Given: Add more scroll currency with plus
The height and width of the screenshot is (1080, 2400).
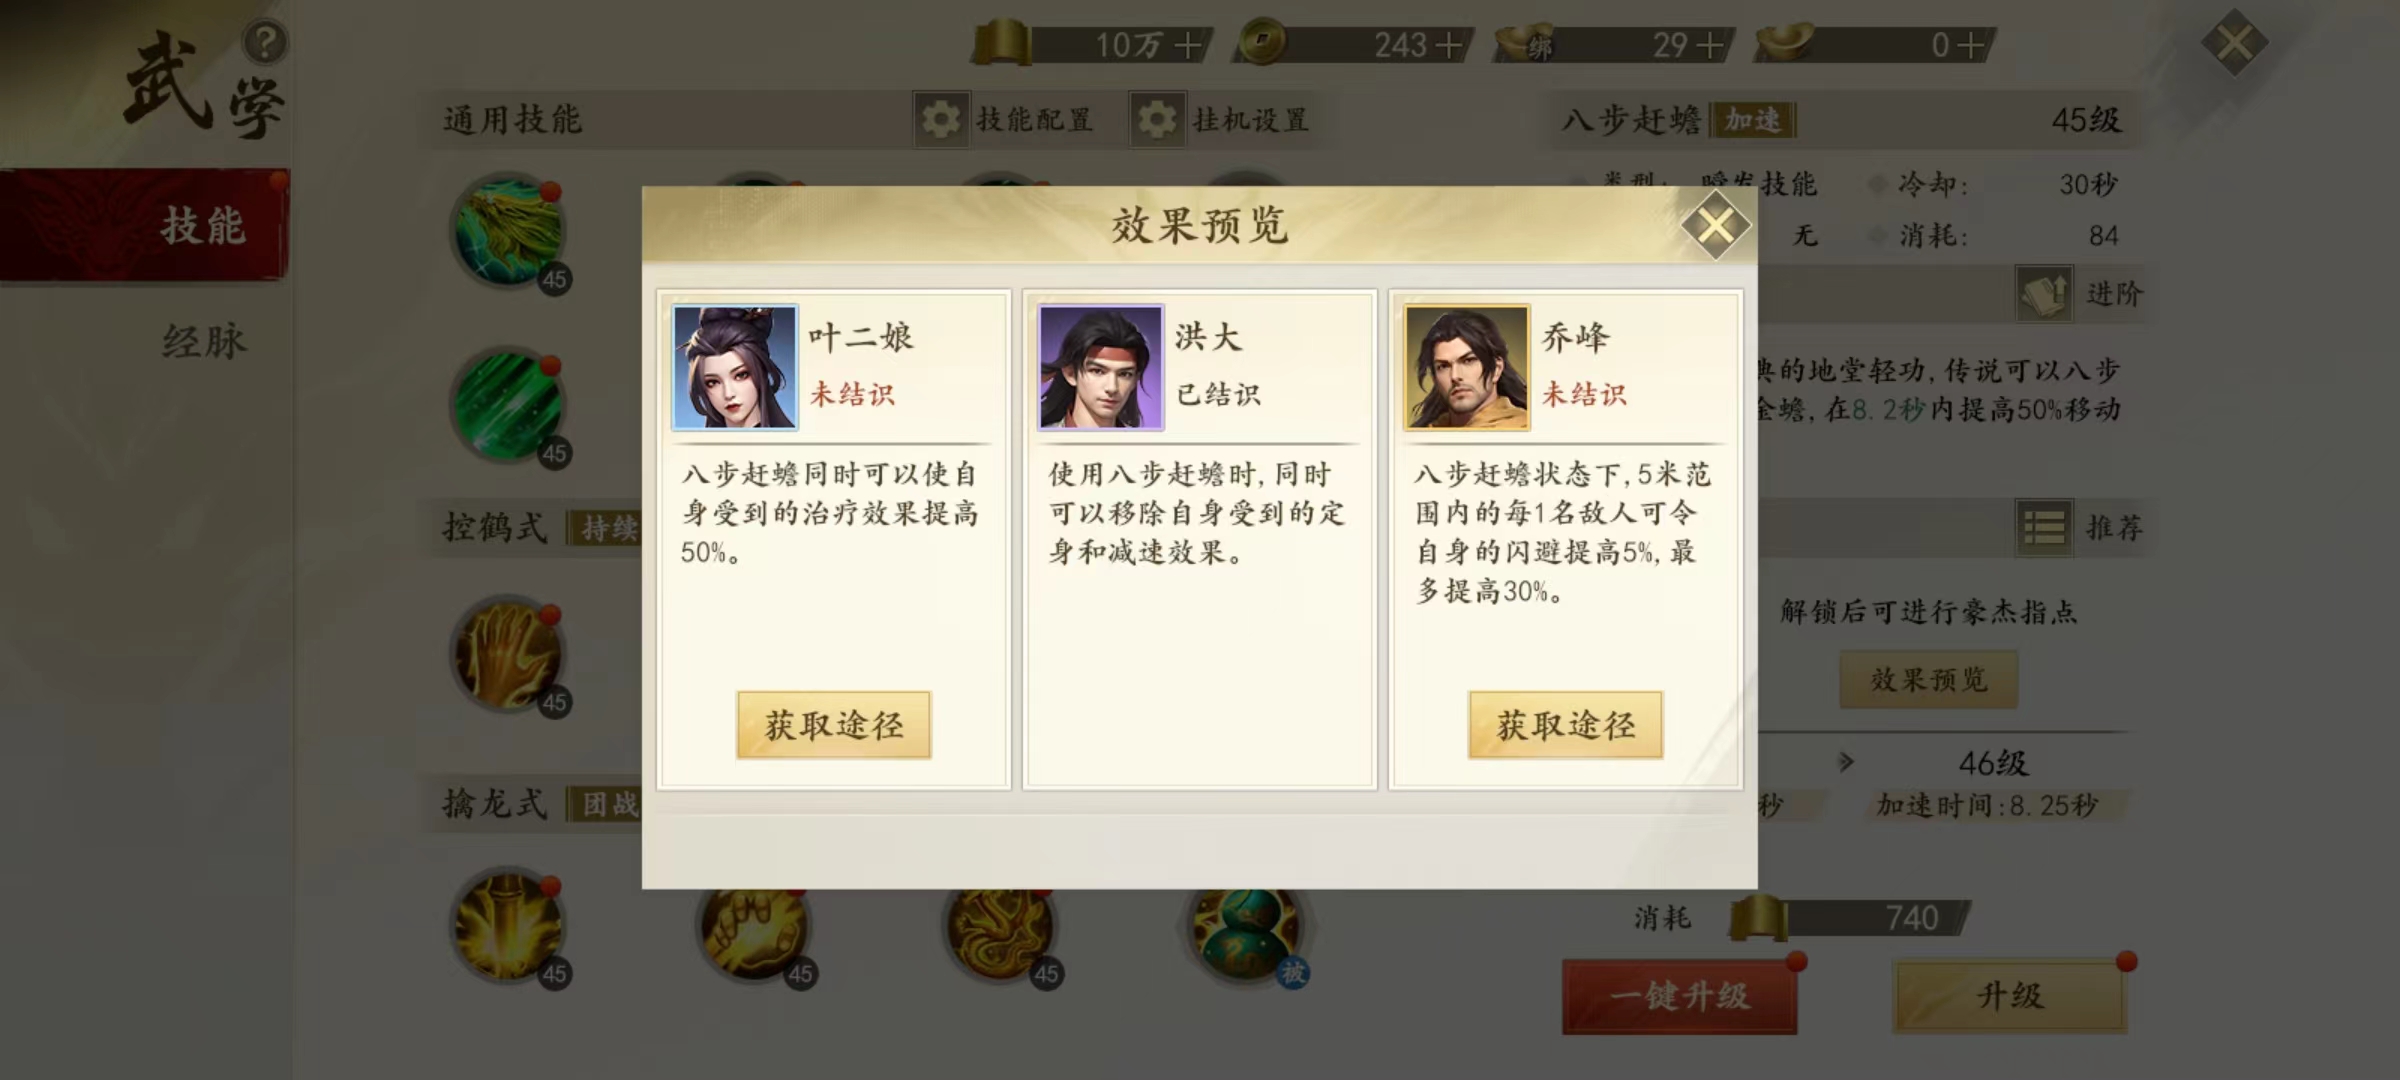Looking at the screenshot, I should pyautogui.click(x=1188, y=45).
